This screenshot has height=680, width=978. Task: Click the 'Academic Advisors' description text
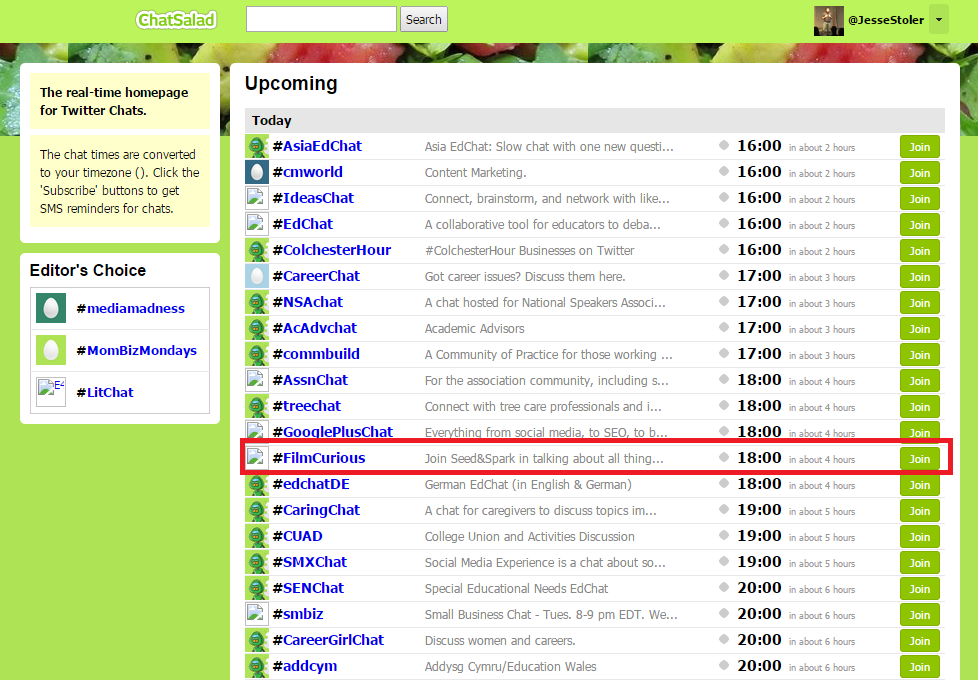pos(474,329)
